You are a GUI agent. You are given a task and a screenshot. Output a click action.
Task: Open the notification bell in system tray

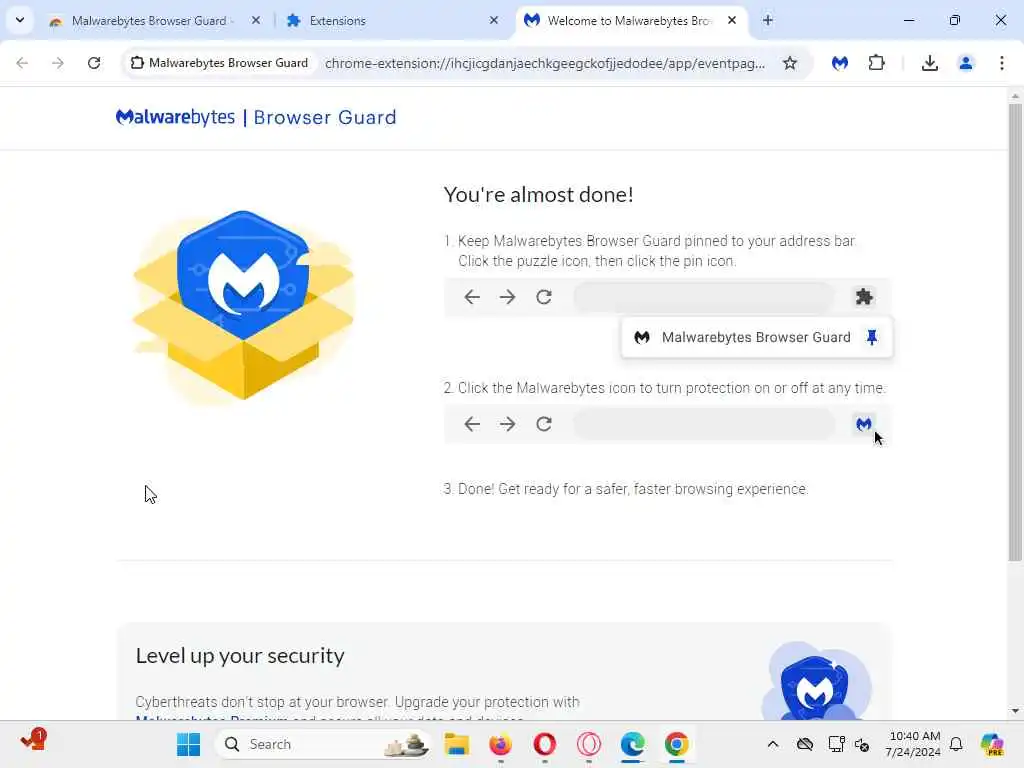[x=956, y=744]
